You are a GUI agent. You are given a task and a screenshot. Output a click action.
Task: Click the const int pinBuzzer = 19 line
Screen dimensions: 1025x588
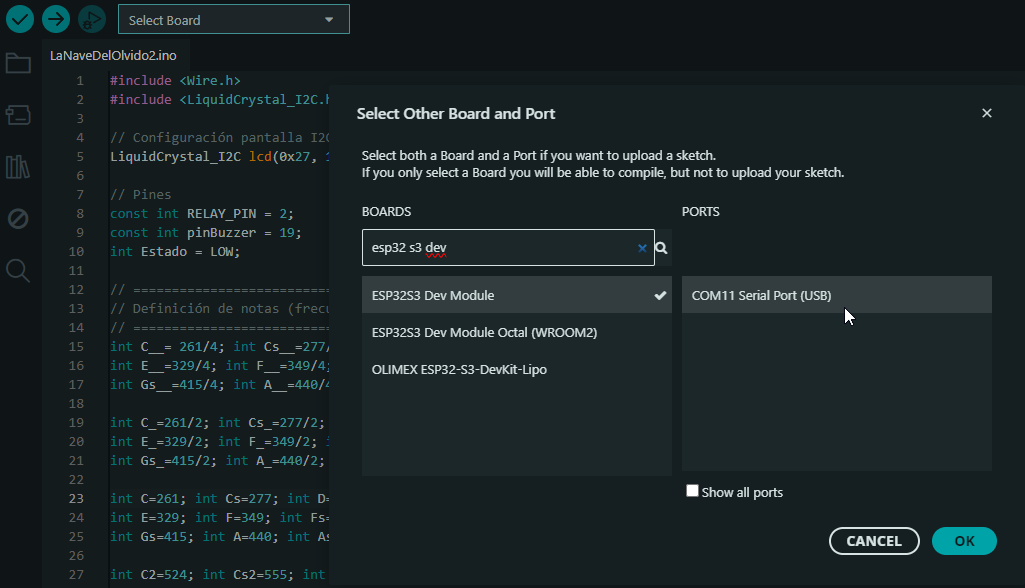coord(205,233)
